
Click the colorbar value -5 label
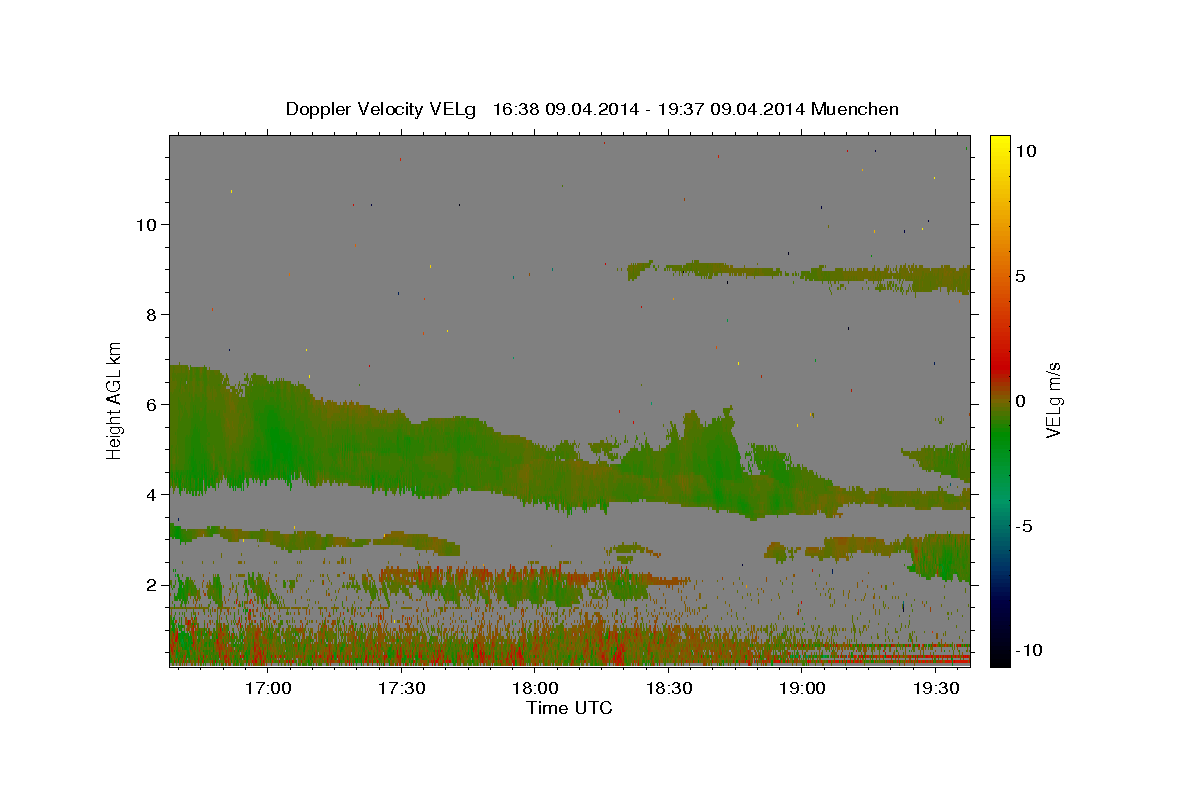coord(1023,526)
